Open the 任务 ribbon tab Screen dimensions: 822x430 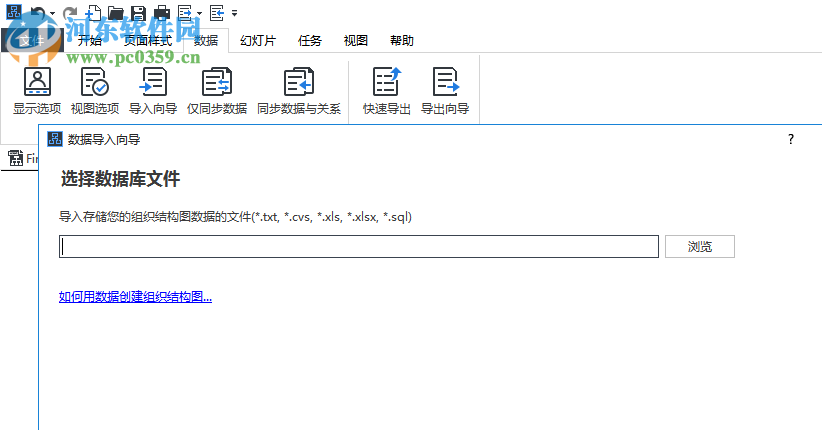tap(309, 40)
